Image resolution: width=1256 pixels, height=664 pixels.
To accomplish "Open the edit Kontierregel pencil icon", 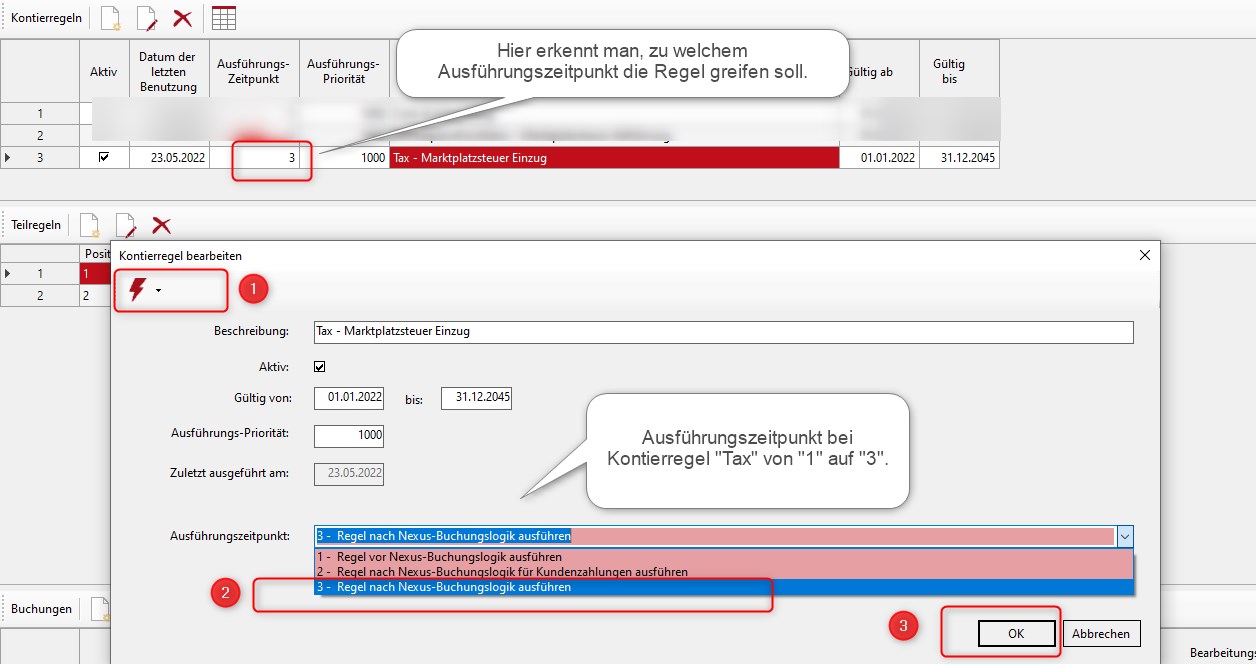I will point(146,17).
